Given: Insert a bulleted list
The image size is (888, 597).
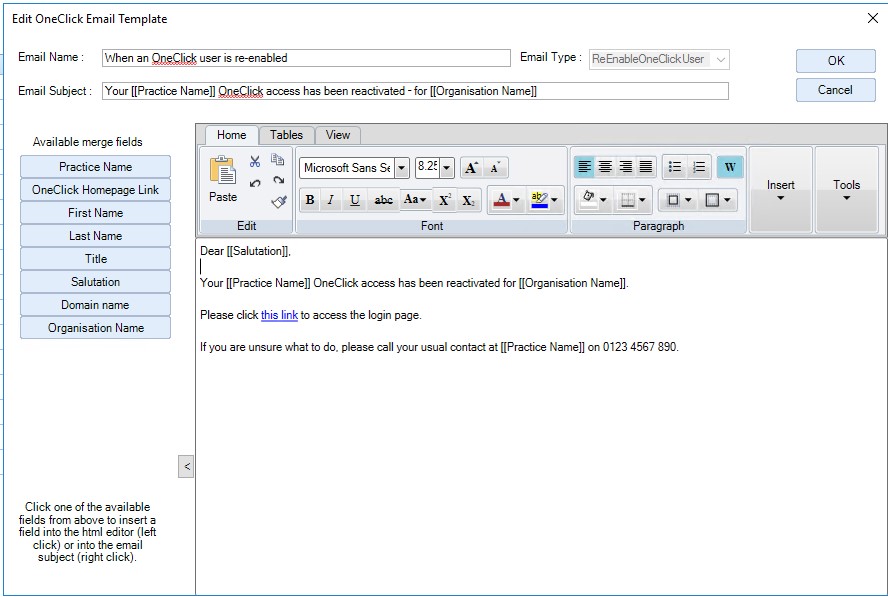Looking at the screenshot, I should pyautogui.click(x=674, y=167).
